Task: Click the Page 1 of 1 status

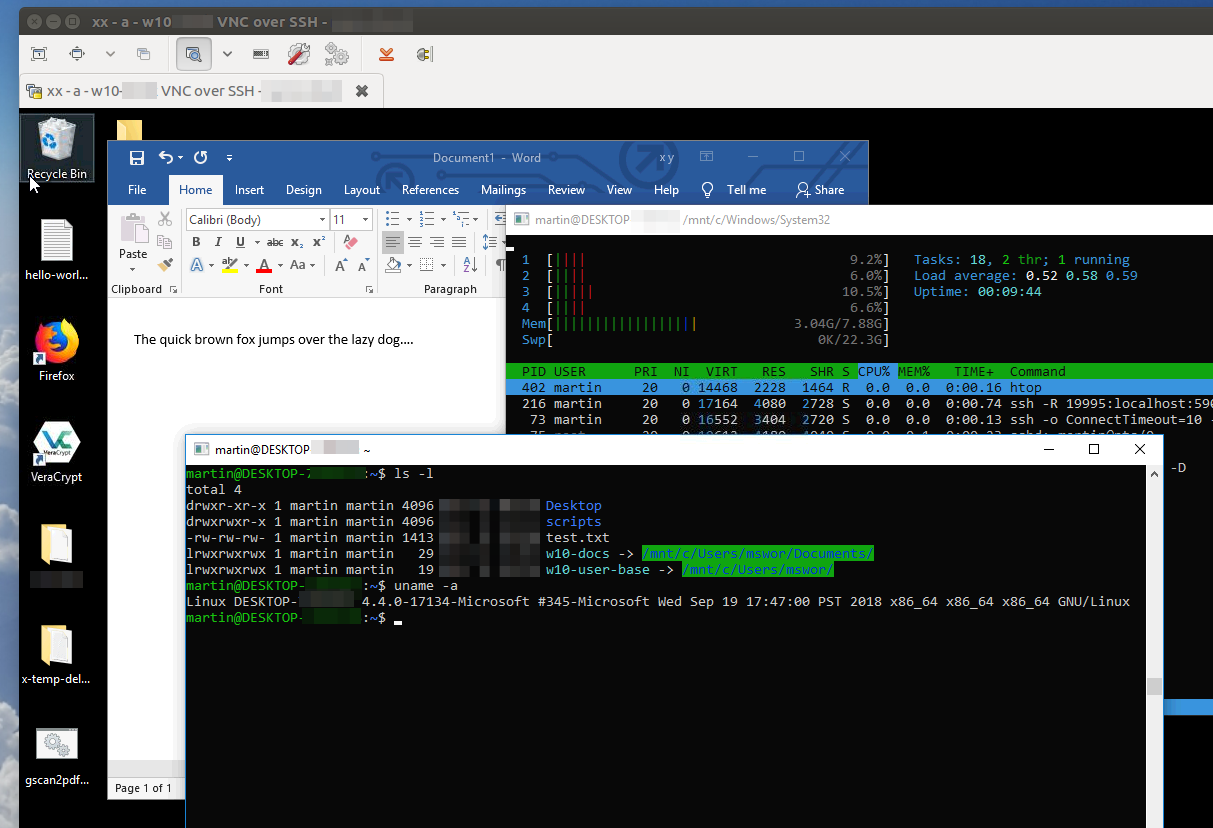Action: 144,788
